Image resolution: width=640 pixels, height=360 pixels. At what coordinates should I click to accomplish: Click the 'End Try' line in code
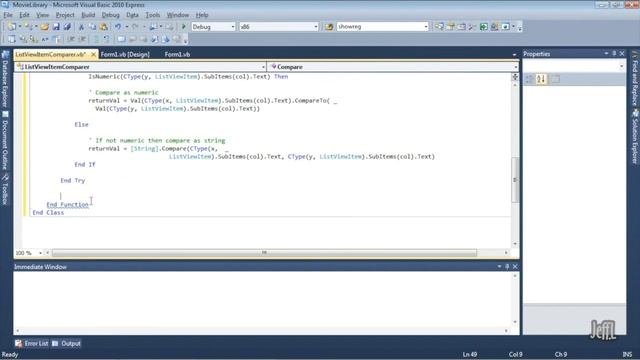click(73, 180)
